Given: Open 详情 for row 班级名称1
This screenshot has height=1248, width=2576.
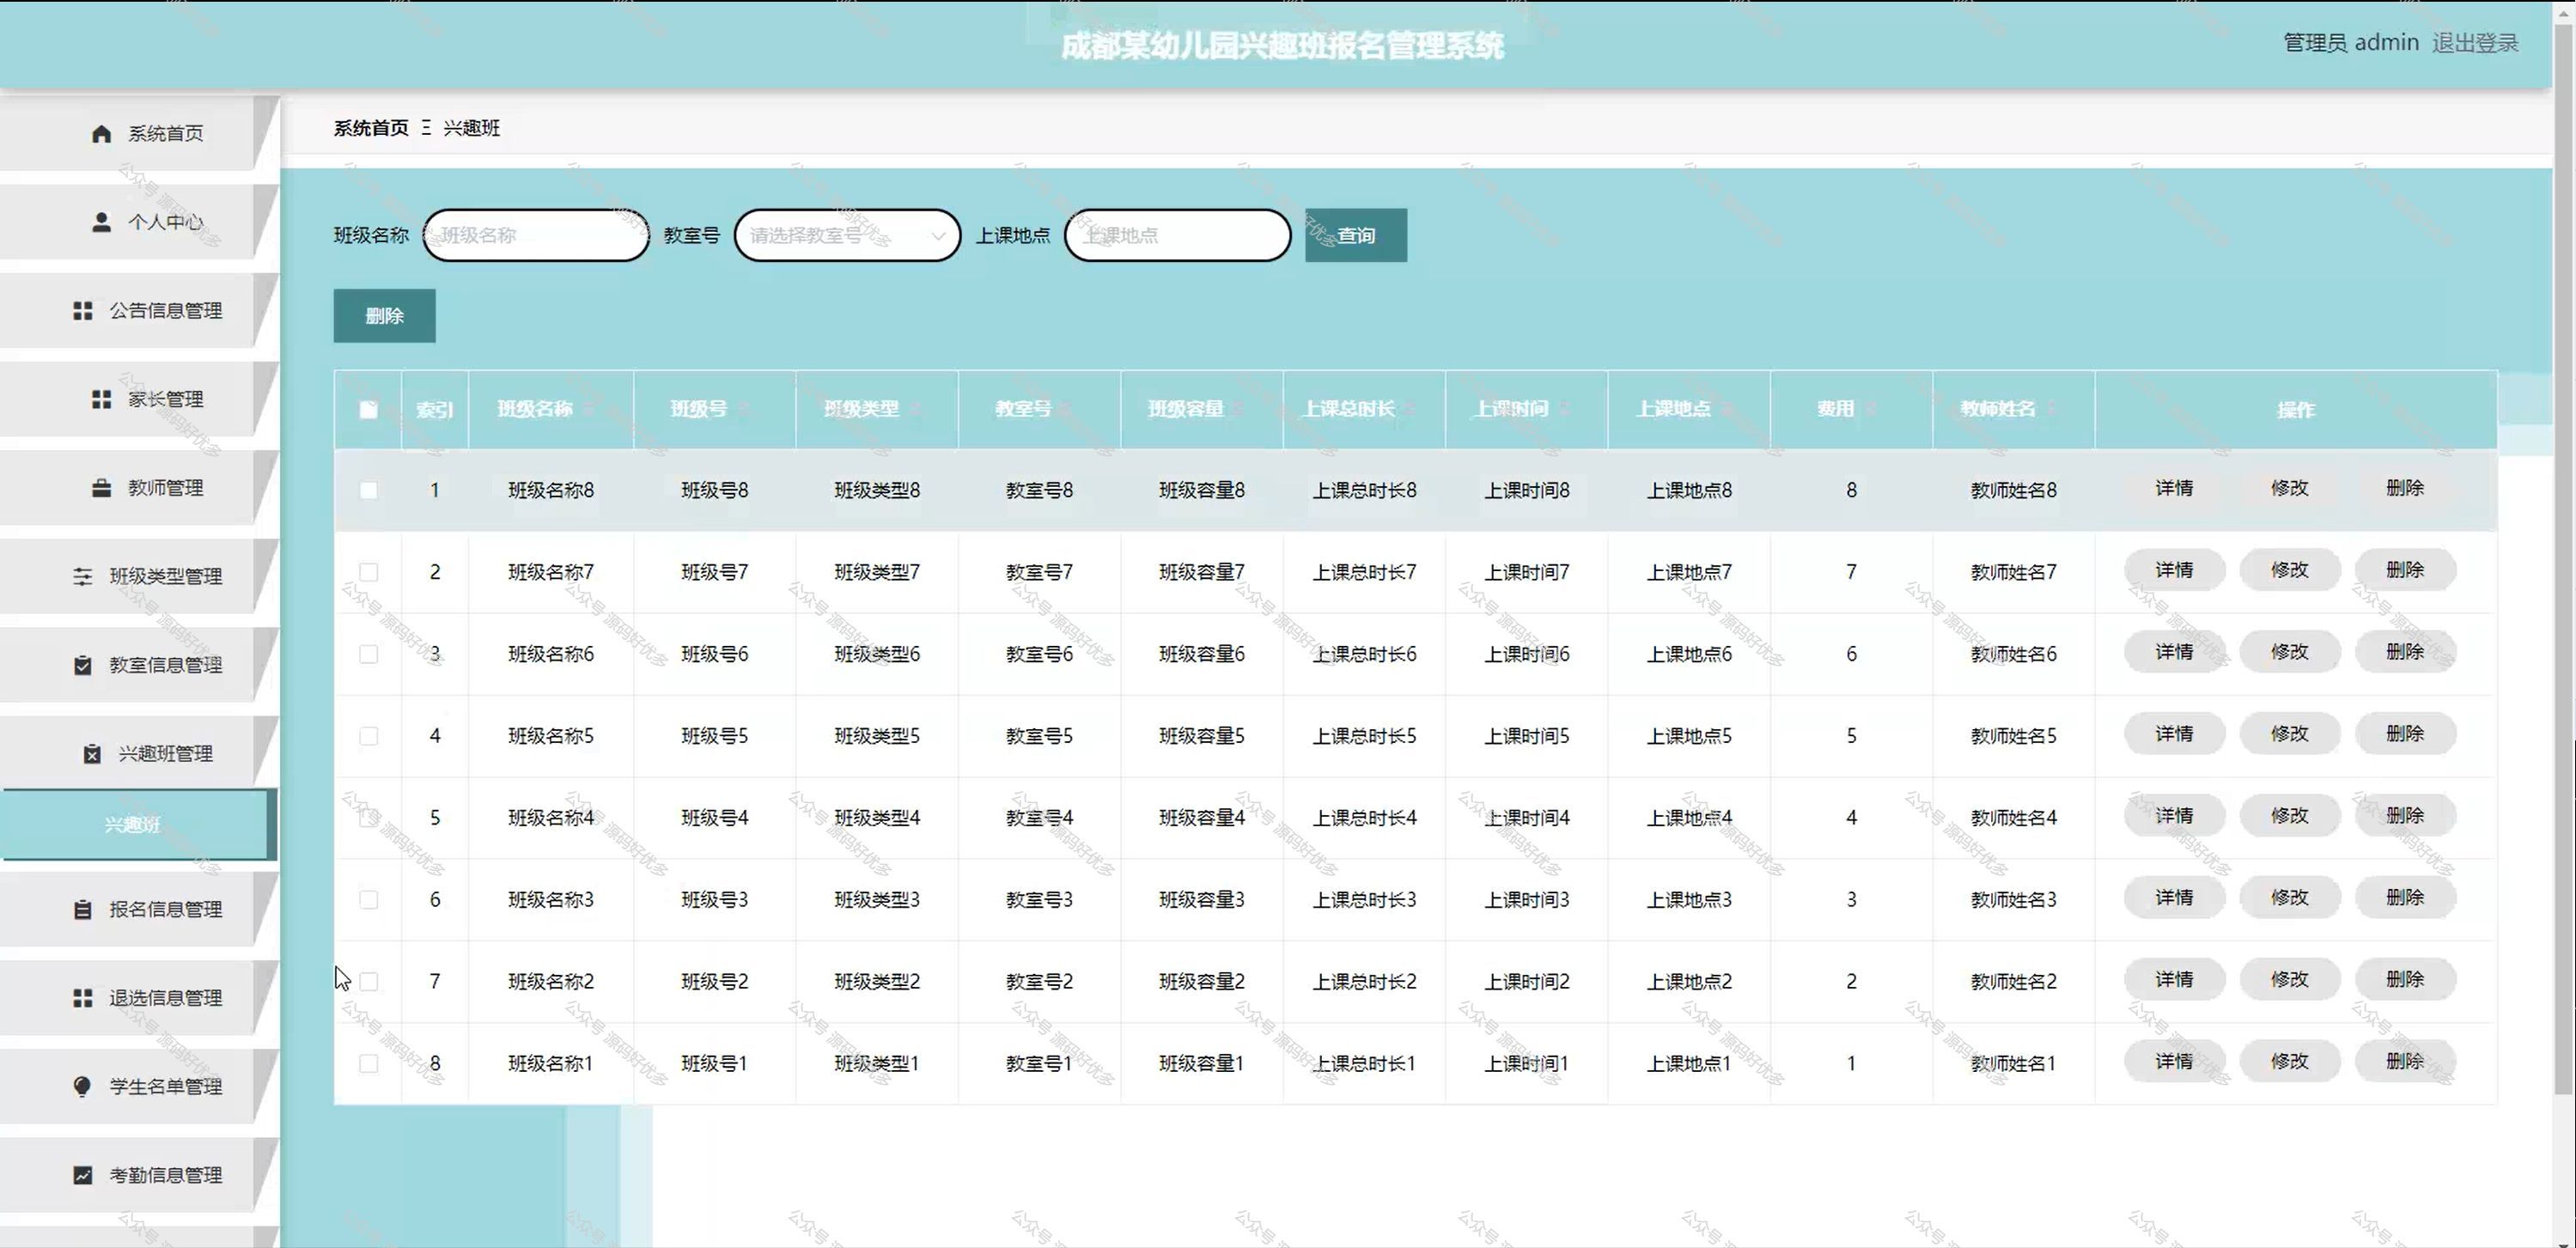Looking at the screenshot, I should click(x=2174, y=1062).
